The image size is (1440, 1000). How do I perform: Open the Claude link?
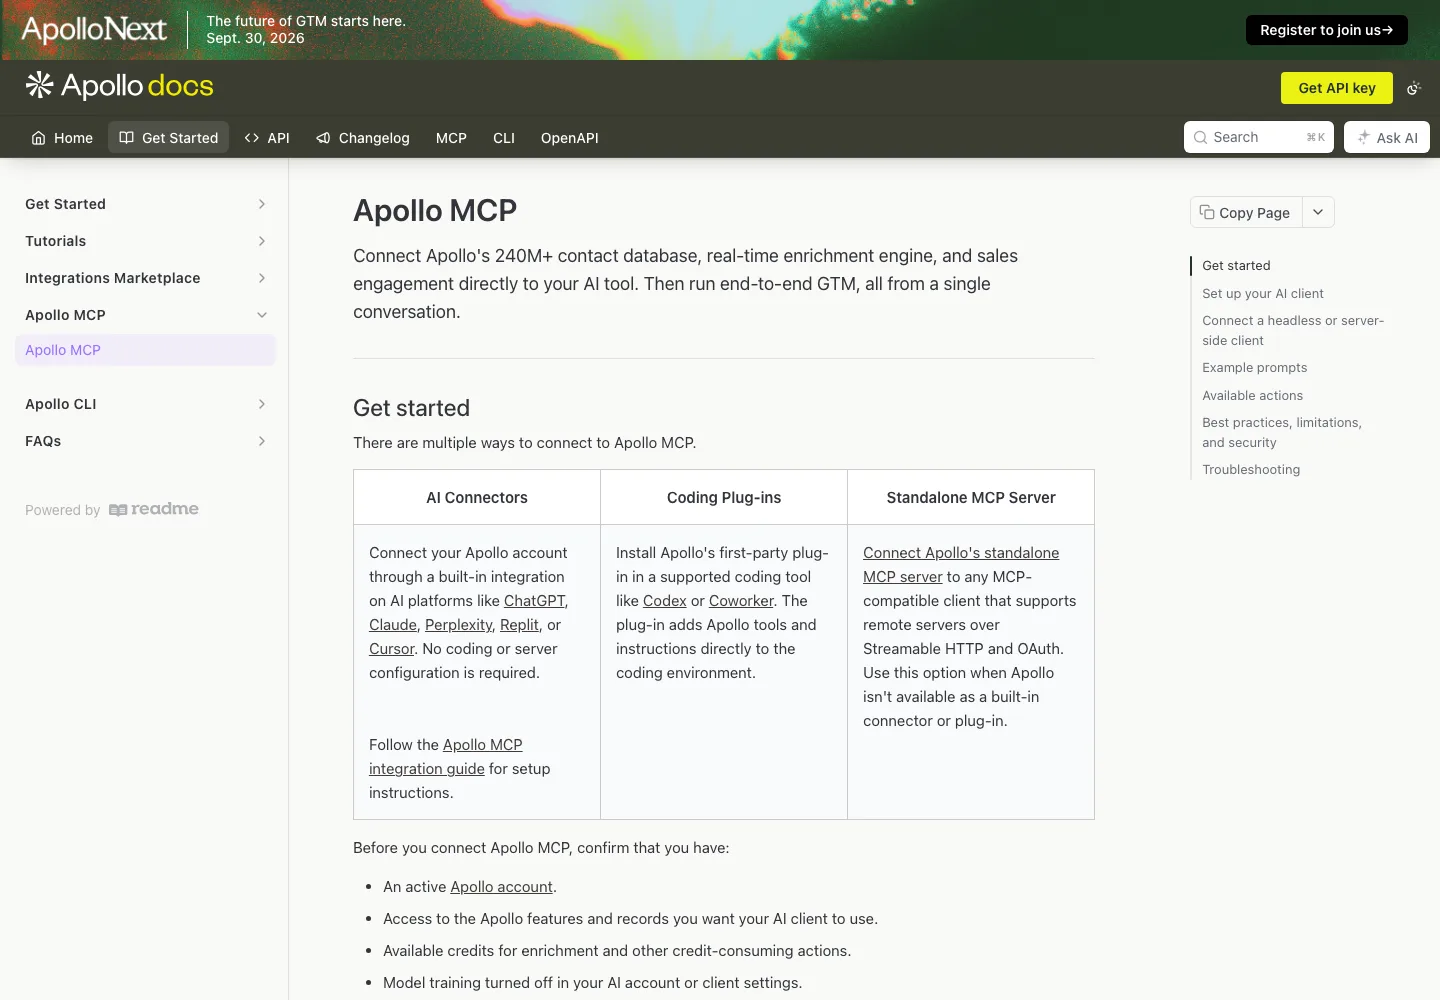tap(392, 625)
